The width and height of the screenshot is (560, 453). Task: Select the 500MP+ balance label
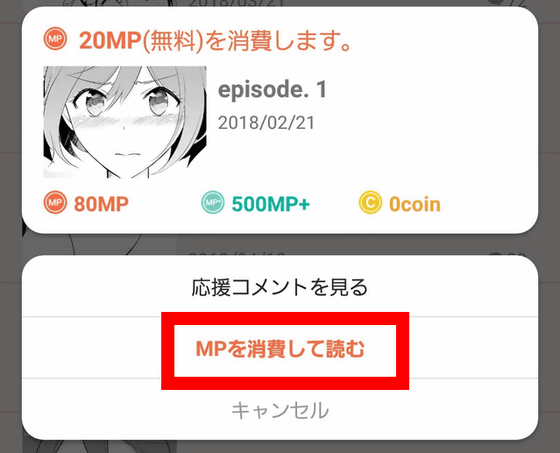pos(271,204)
